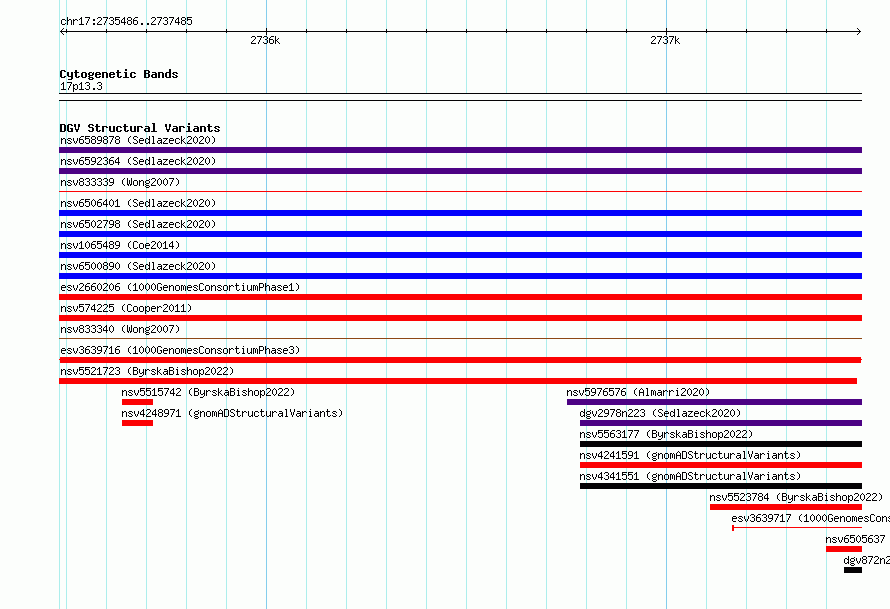Click the ruler's left arrow end
890x609 pixels.
[x=62, y=31]
